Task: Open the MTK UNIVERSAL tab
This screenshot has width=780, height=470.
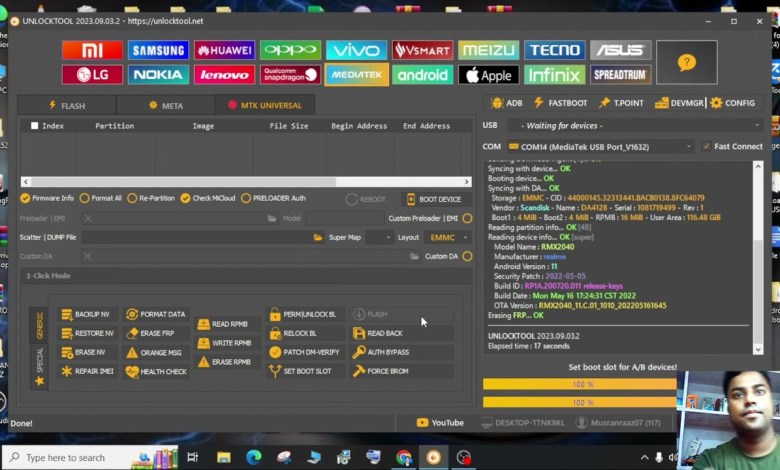Action: point(265,105)
